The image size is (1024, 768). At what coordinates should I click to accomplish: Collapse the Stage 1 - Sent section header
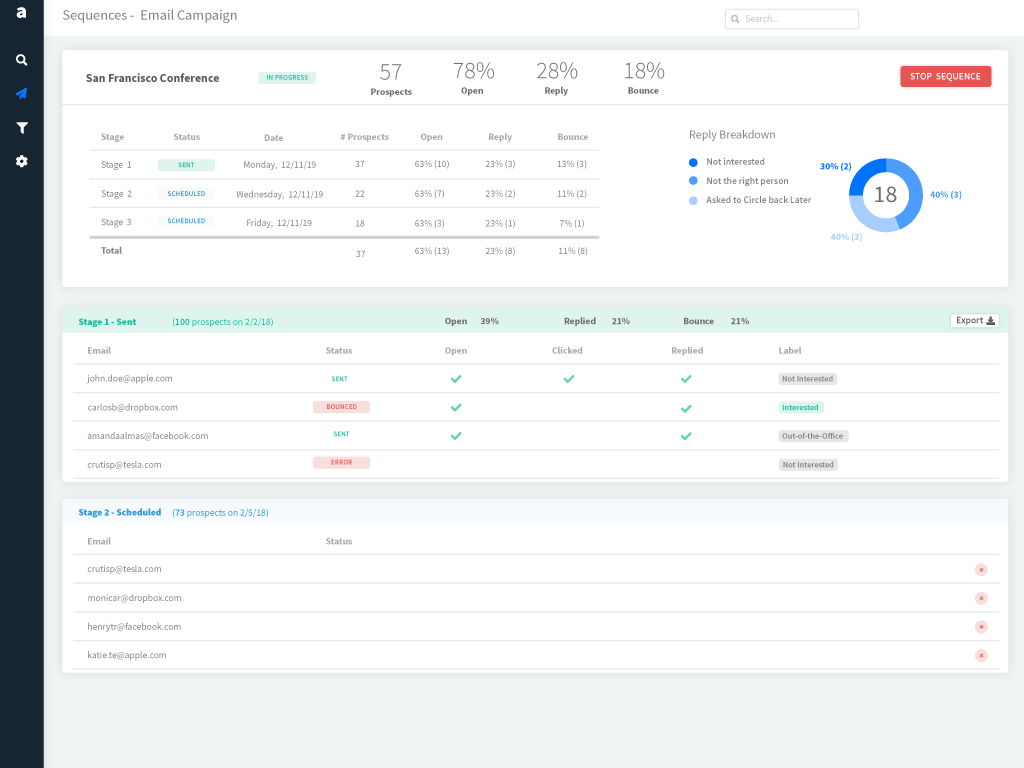(107, 322)
